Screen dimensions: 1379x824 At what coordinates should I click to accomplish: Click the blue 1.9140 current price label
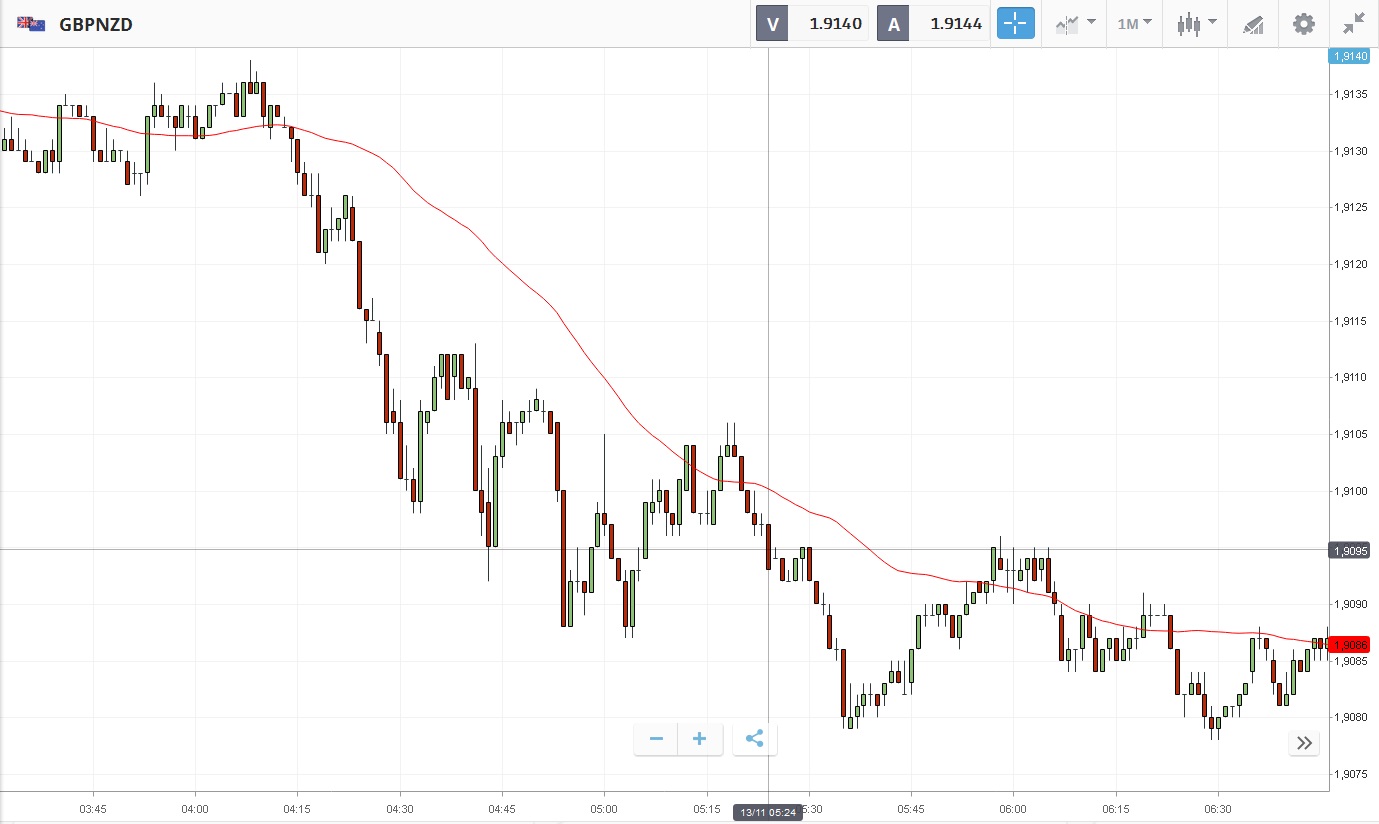pyautogui.click(x=1349, y=57)
